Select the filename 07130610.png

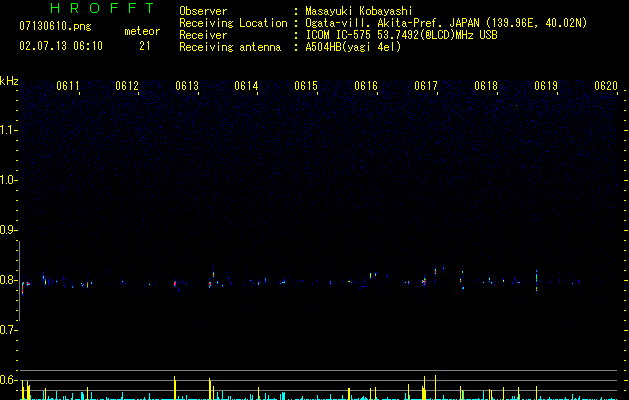[x=55, y=27]
